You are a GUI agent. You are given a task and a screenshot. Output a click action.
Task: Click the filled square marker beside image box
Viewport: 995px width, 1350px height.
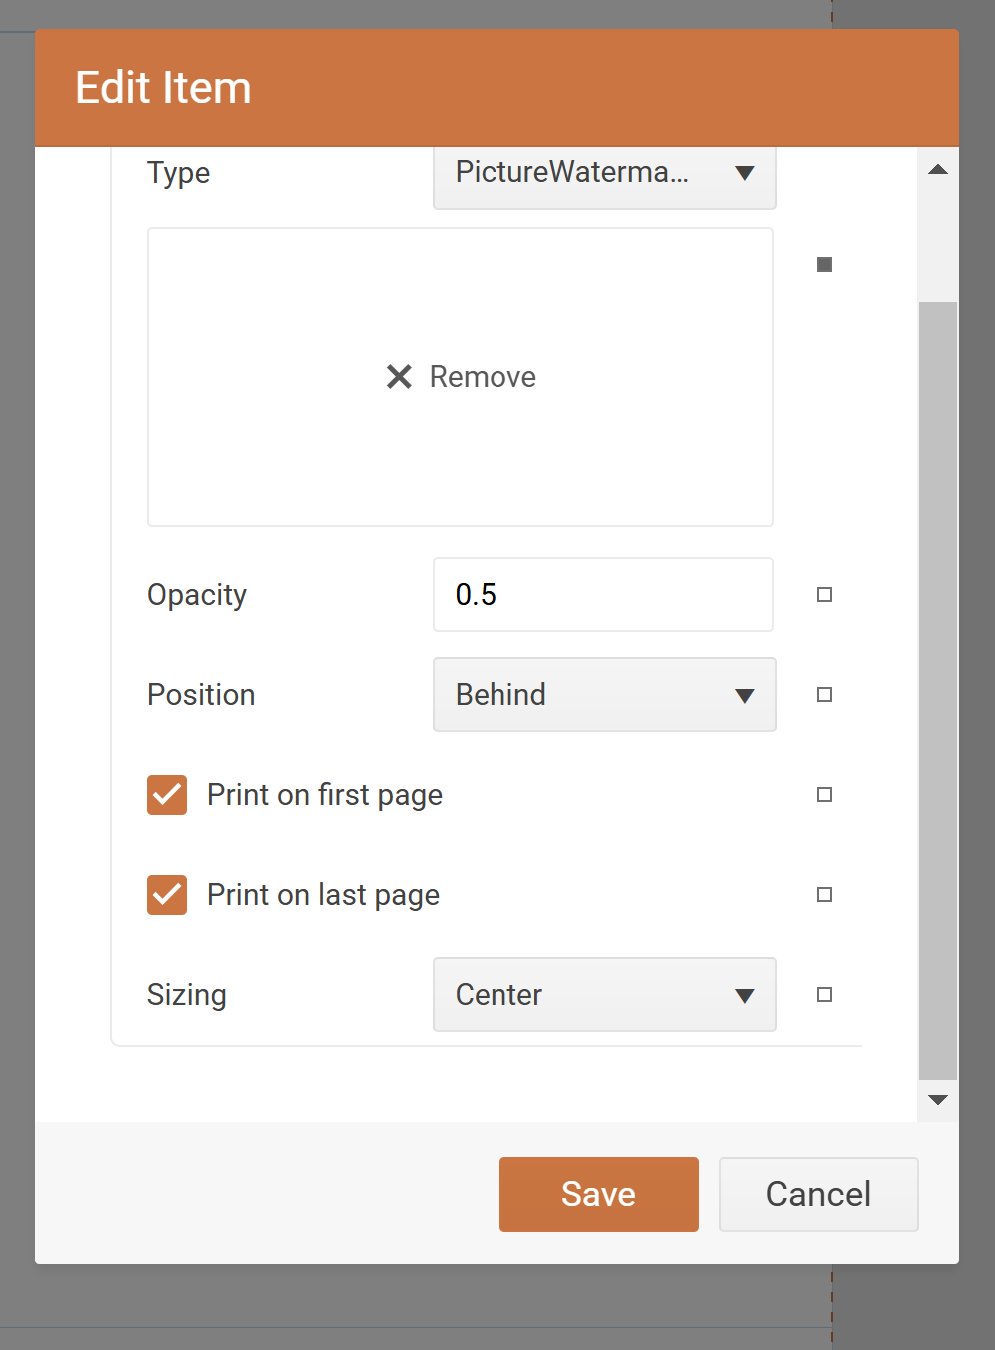point(824,265)
